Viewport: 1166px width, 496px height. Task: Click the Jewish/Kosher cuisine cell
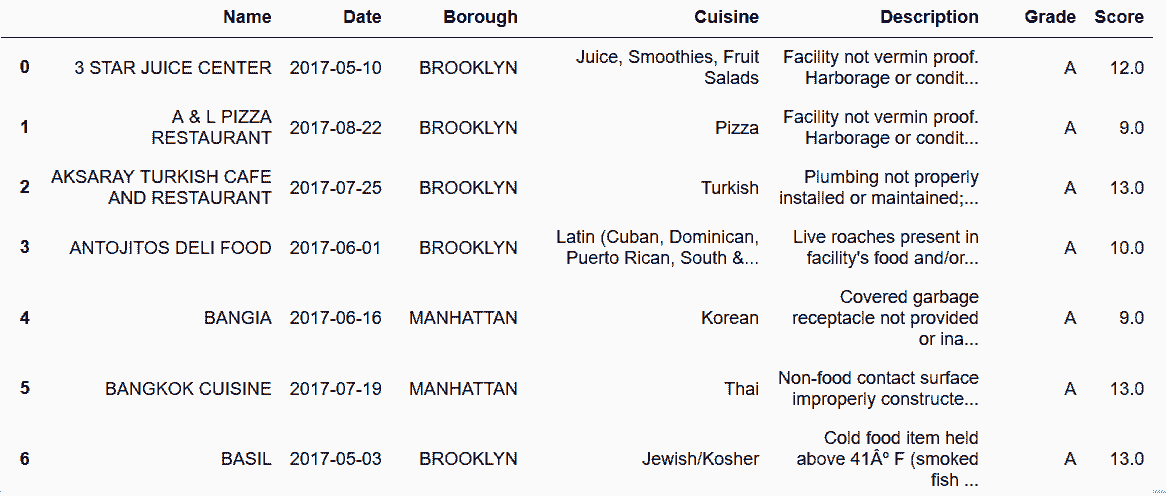click(700, 459)
